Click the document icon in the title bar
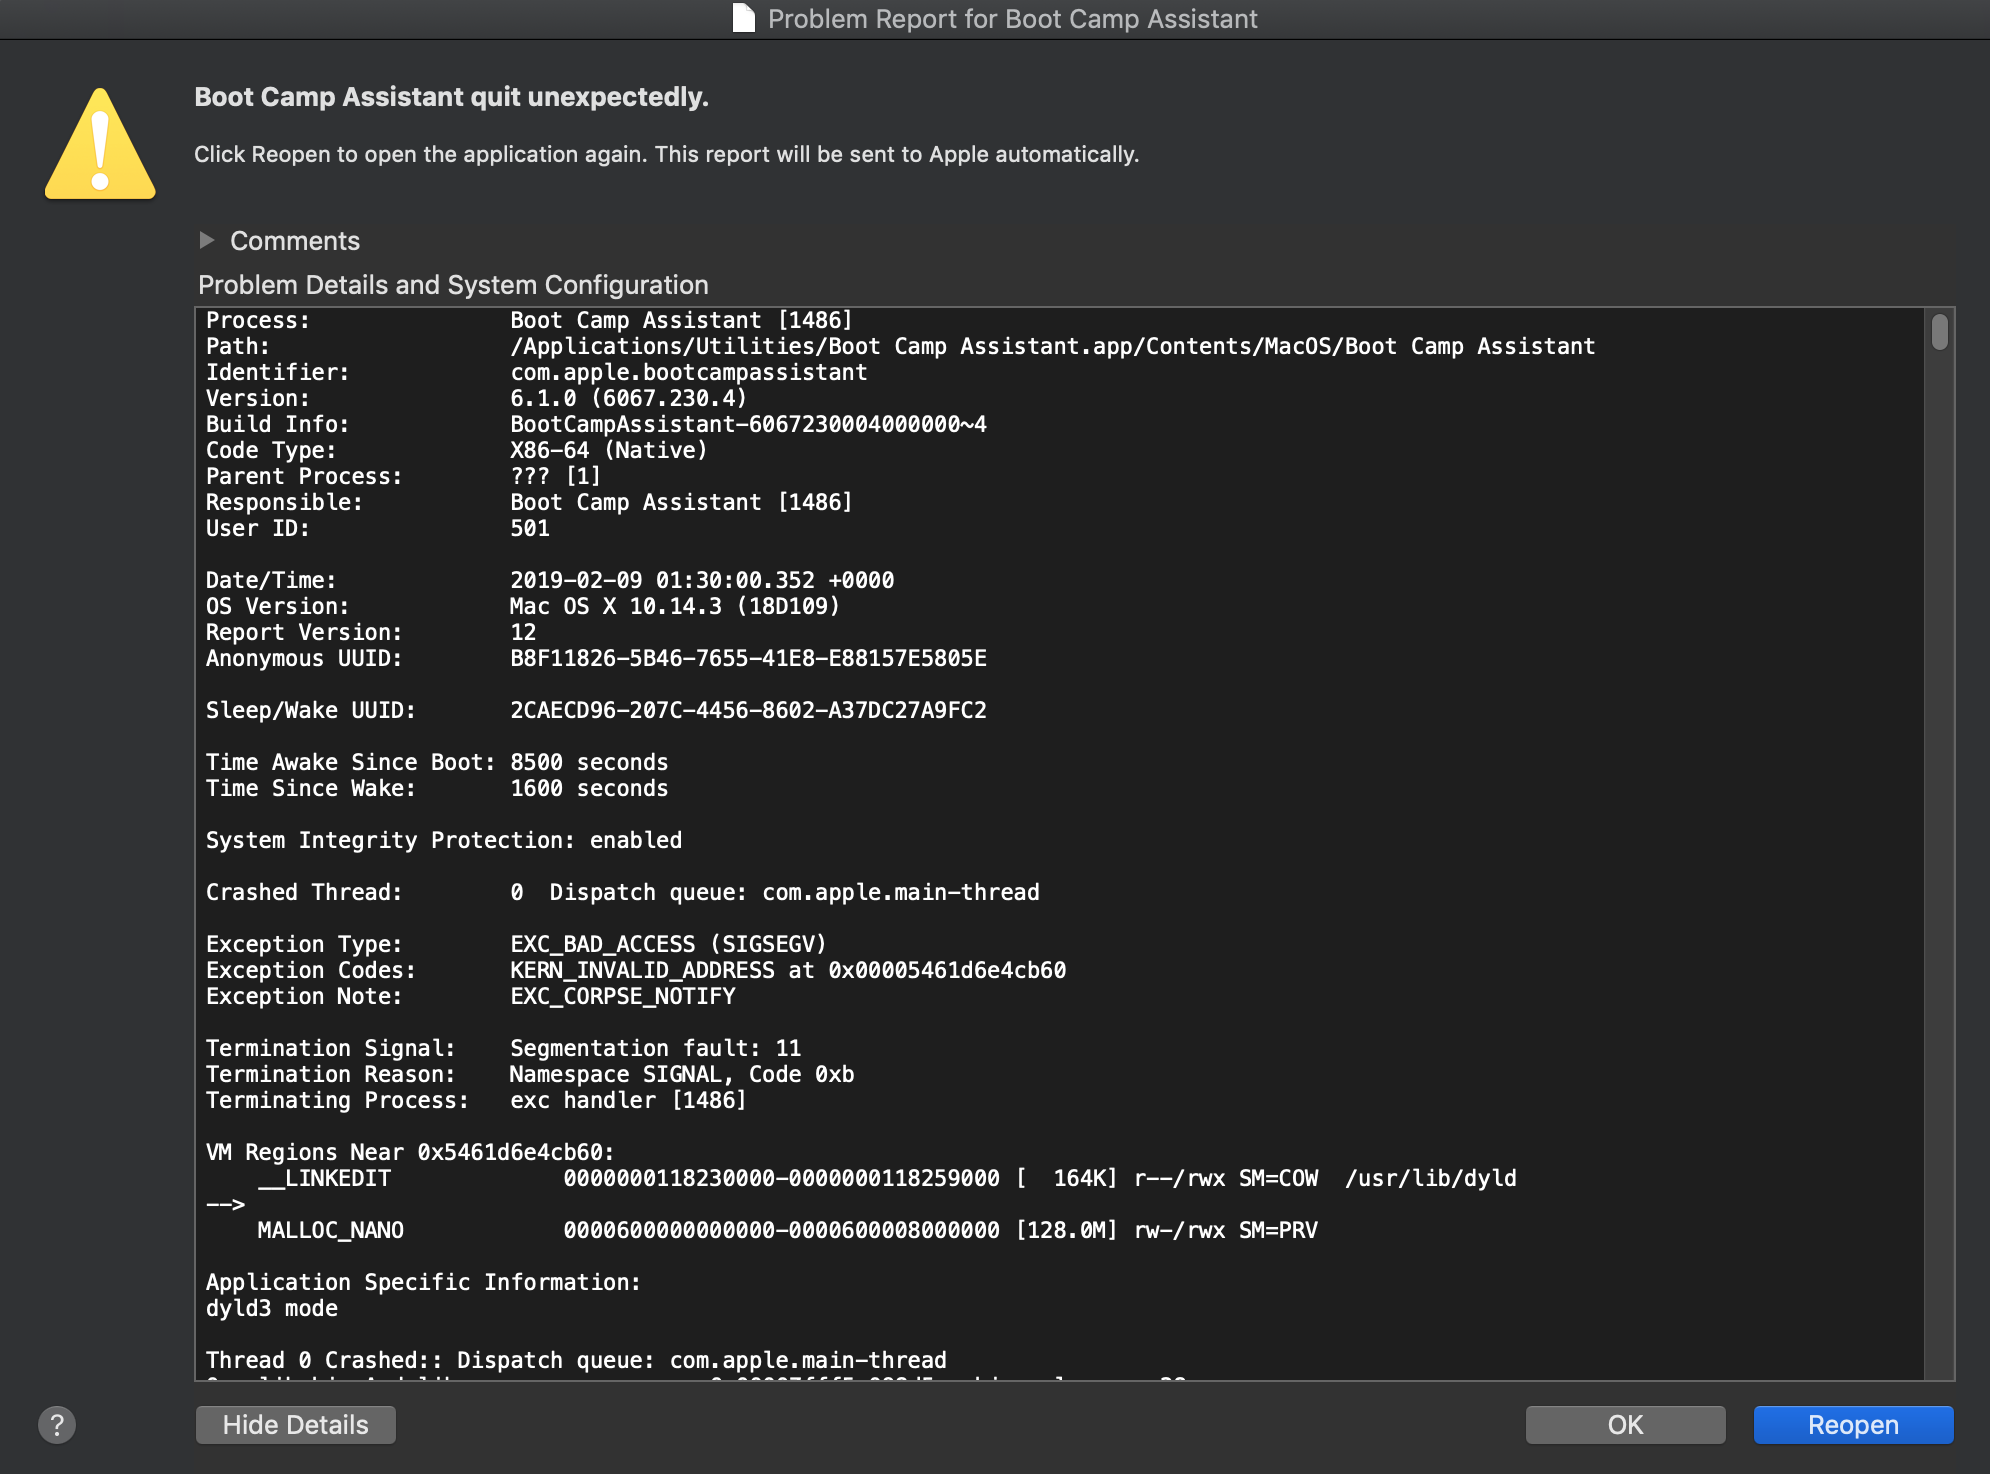Image resolution: width=1990 pixels, height=1474 pixels. click(743, 18)
